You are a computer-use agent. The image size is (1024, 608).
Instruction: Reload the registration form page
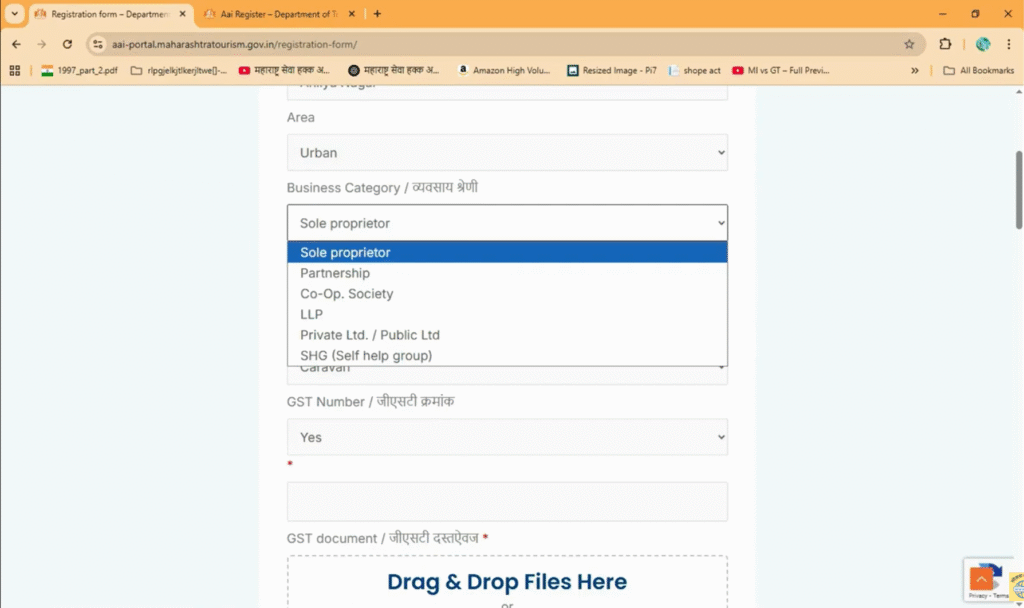coord(67,44)
